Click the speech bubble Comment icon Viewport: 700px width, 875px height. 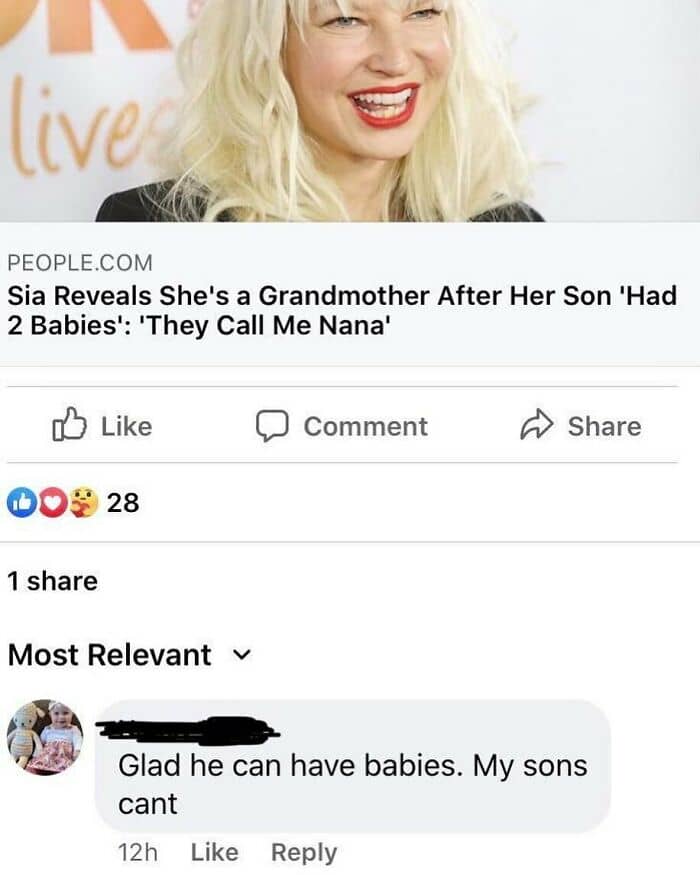[270, 426]
